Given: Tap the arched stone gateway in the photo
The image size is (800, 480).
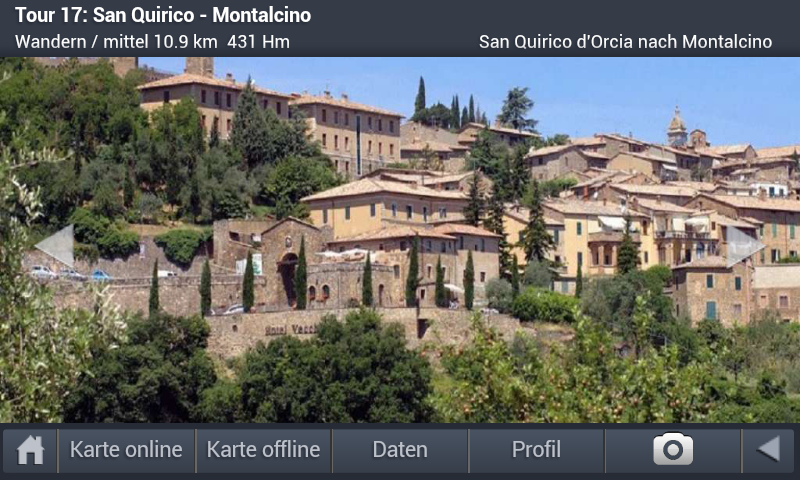Looking at the screenshot, I should (287, 280).
